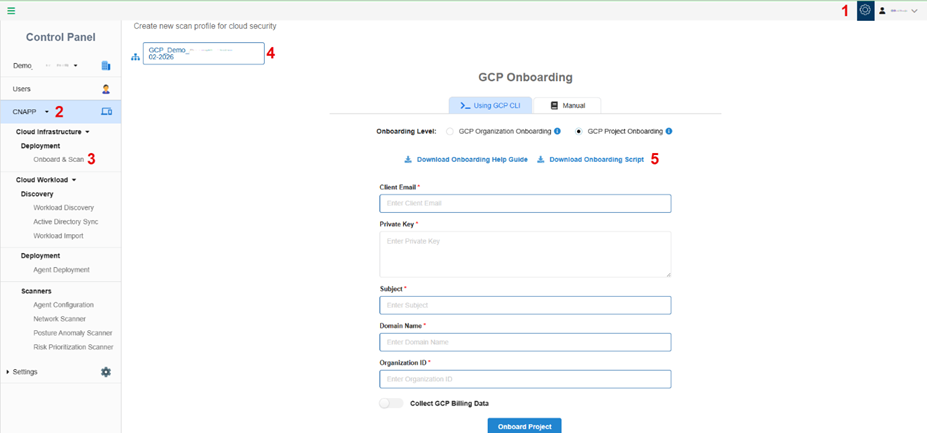Toggle Collect GCP Billing Data switch
Screen dimensions: 927x433
tap(391, 403)
